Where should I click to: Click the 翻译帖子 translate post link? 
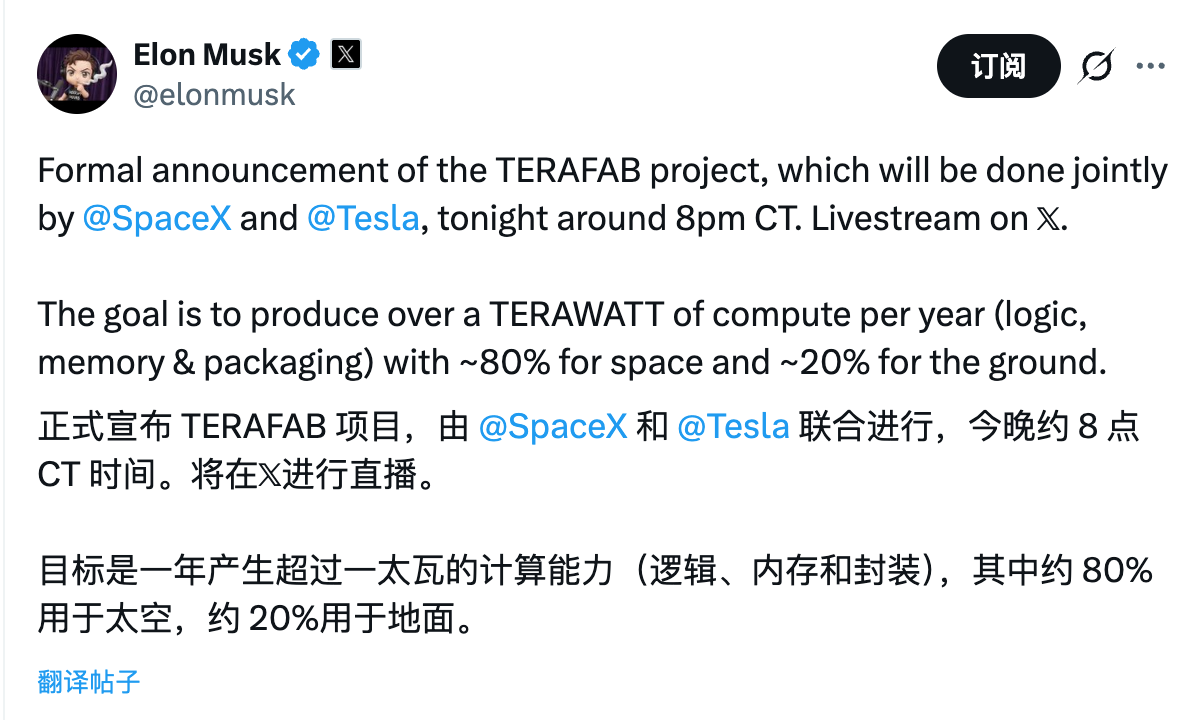click(89, 683)
